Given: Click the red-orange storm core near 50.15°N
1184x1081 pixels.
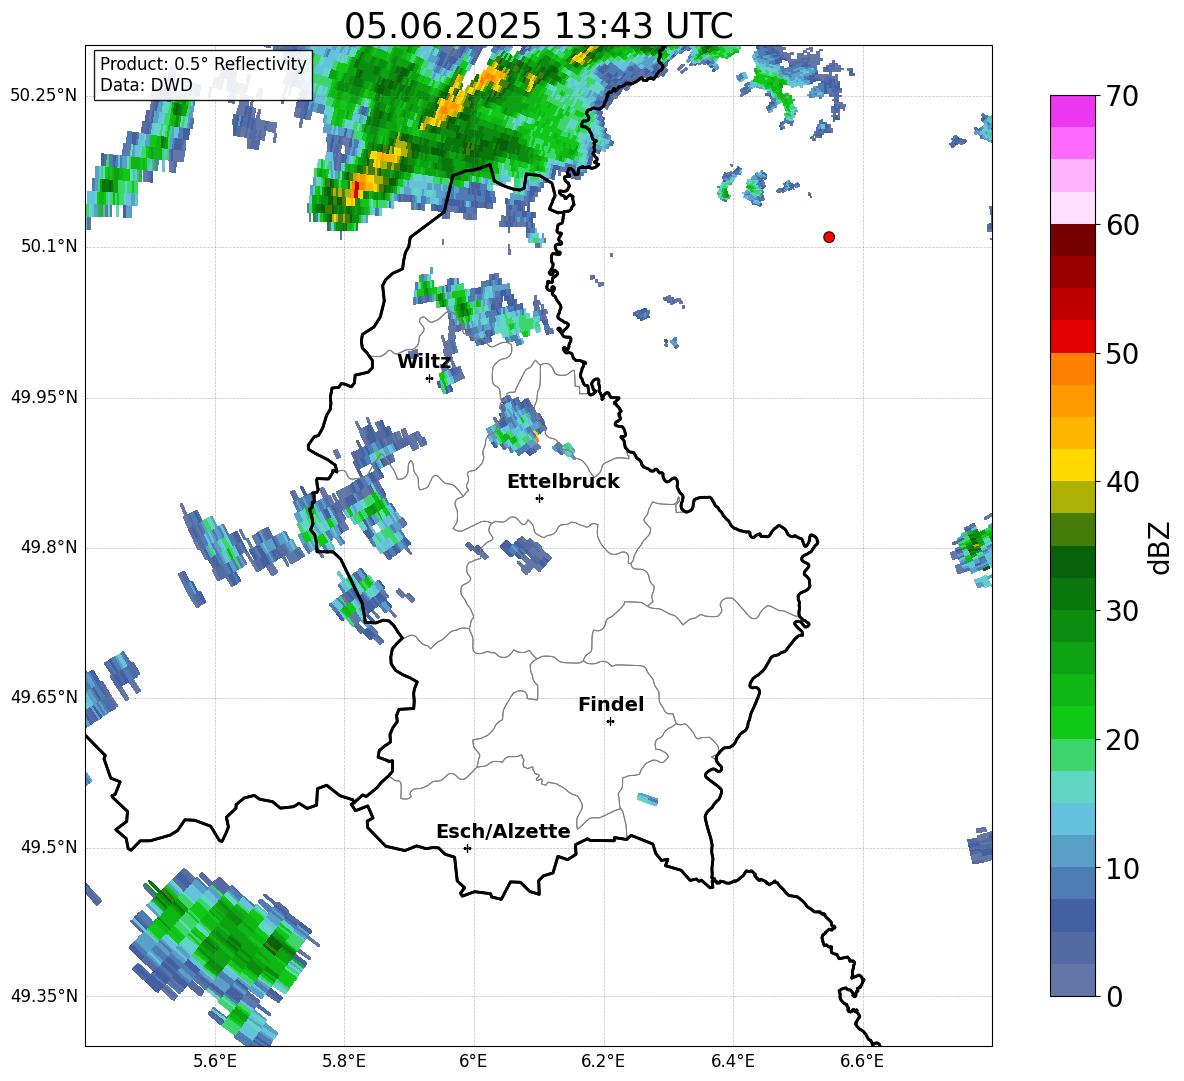Looking at the screenshot, I should (x=356, y=187).
